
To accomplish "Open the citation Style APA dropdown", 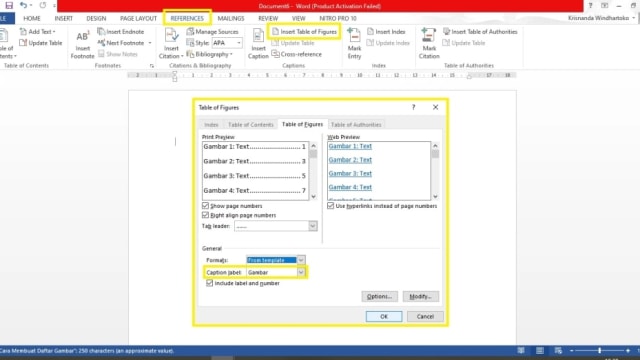I will pos(239,43).
